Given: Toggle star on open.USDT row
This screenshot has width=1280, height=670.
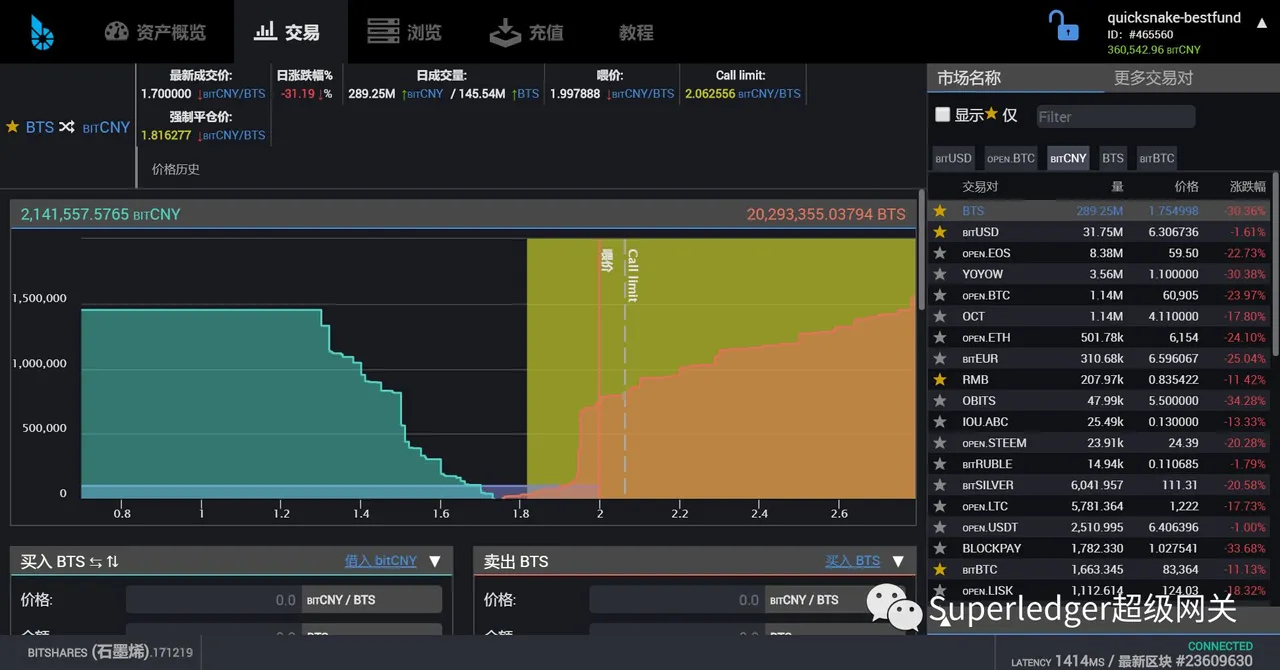Looking at the screenshot, I should [x=940, y=526].
